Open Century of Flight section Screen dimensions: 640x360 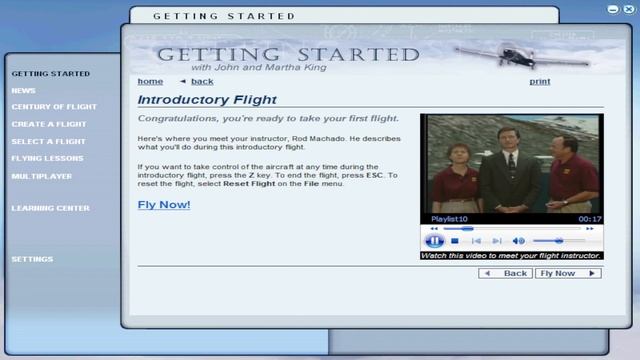[x=54, y=107]
